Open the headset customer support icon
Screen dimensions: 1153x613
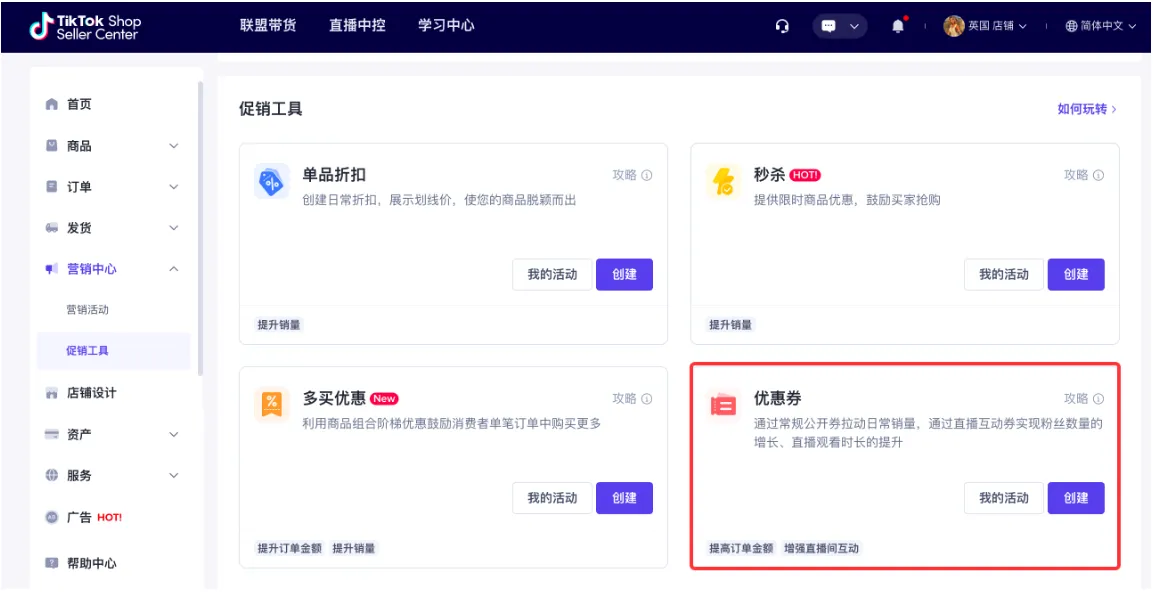tap(782, 26)
